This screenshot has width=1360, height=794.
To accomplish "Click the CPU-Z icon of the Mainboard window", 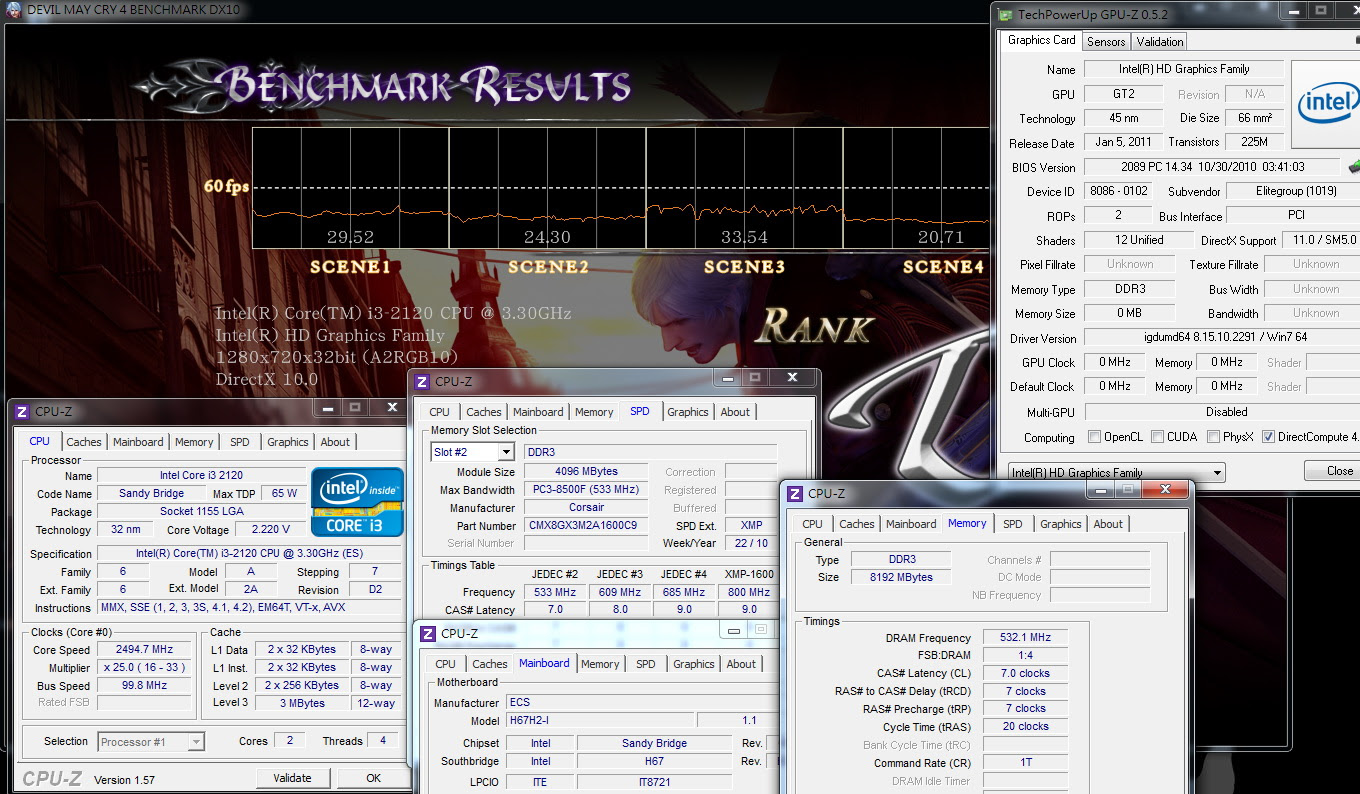I will [x=428, y=633].
